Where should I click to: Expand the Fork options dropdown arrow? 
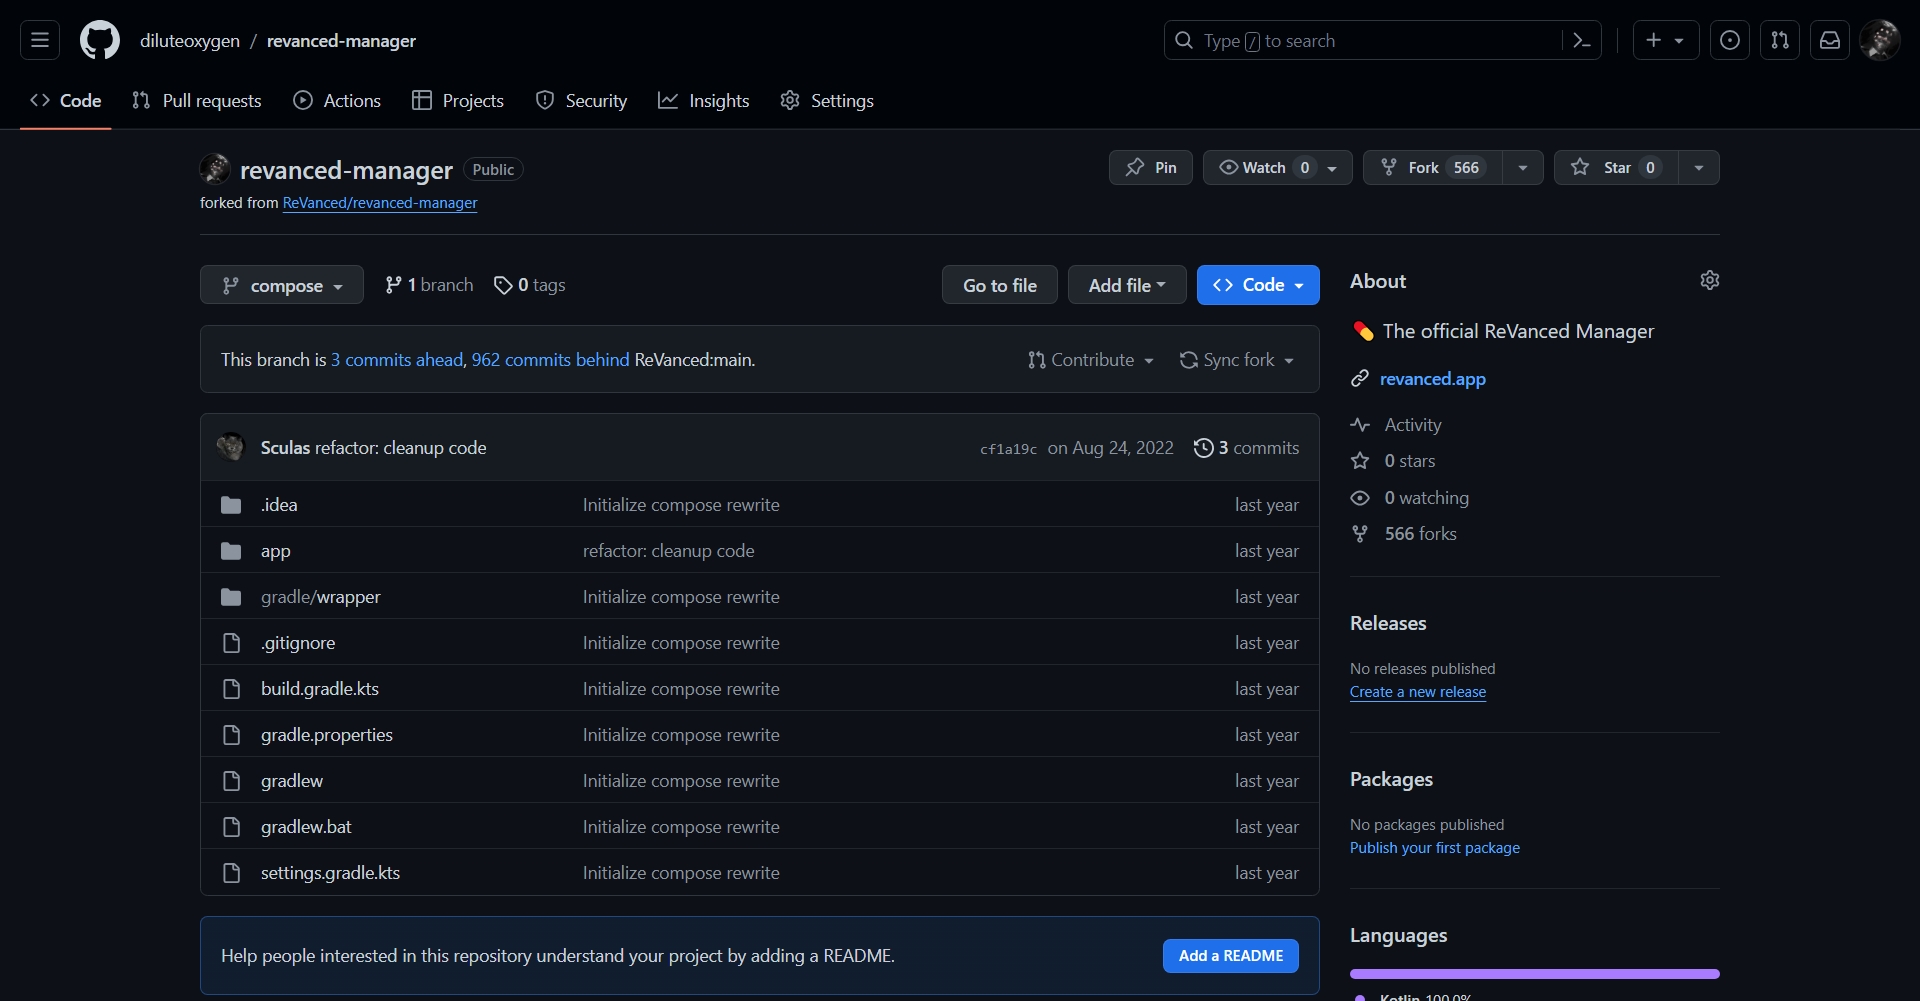point(1523,167)
